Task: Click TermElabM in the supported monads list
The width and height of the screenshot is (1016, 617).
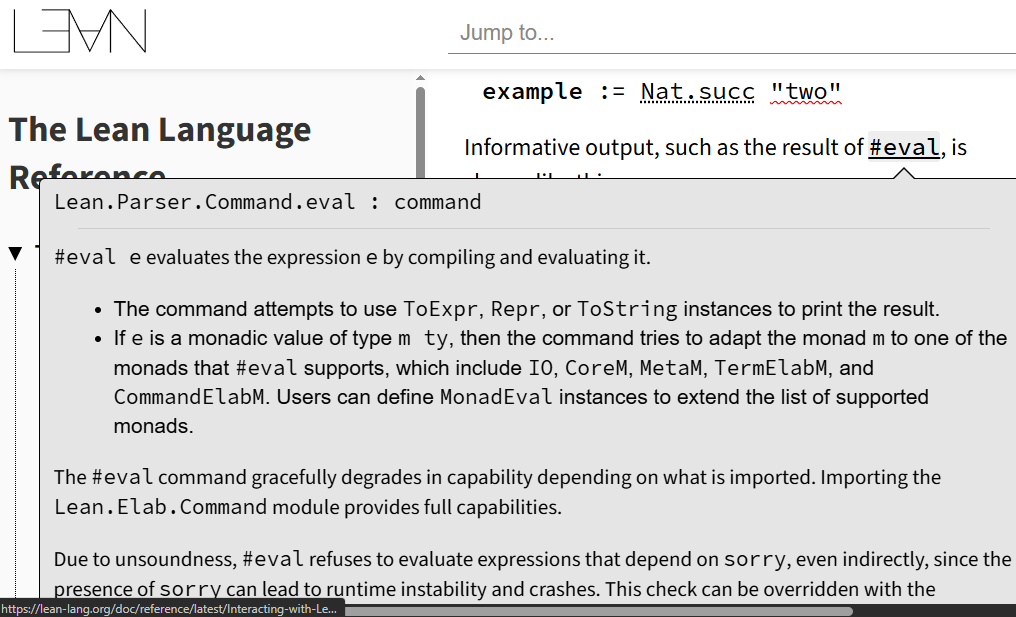Action: pyautogui.click(x=768, y=368)
